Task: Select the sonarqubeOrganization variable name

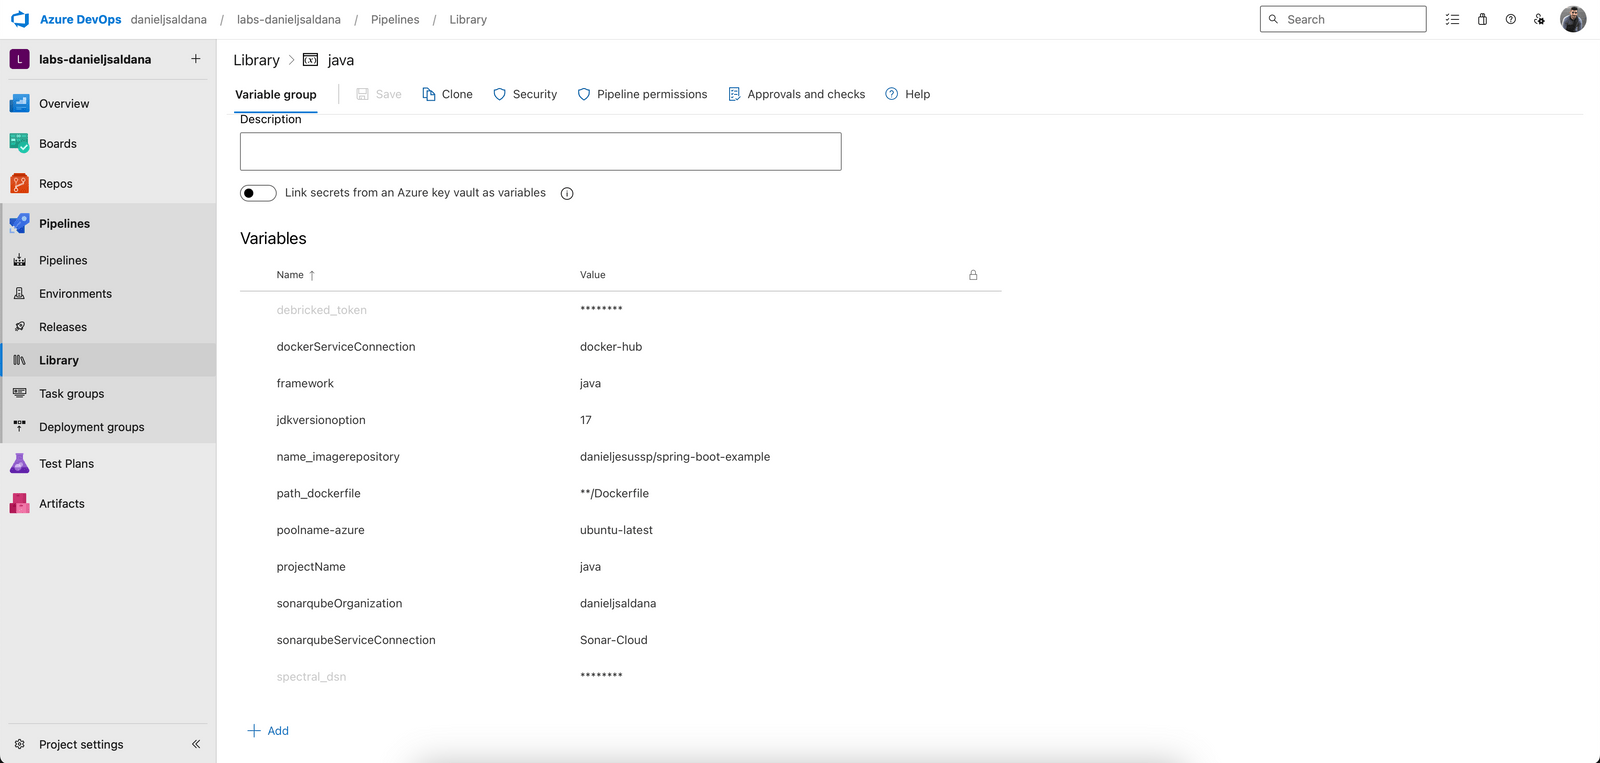Action: click(339, 603)
